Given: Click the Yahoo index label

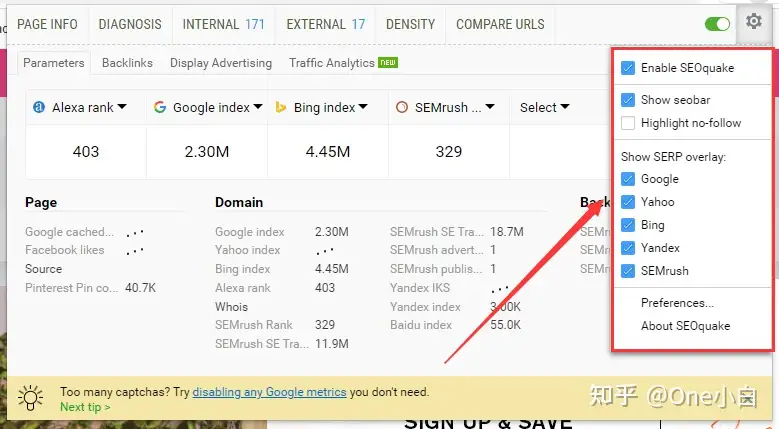Looking at the screenshot, I should point(247,250).
